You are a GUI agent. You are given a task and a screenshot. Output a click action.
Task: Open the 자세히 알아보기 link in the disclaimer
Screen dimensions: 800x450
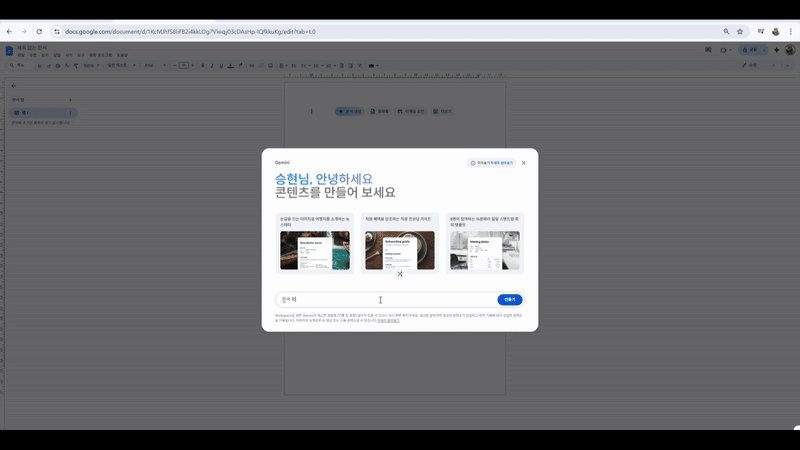388,321
